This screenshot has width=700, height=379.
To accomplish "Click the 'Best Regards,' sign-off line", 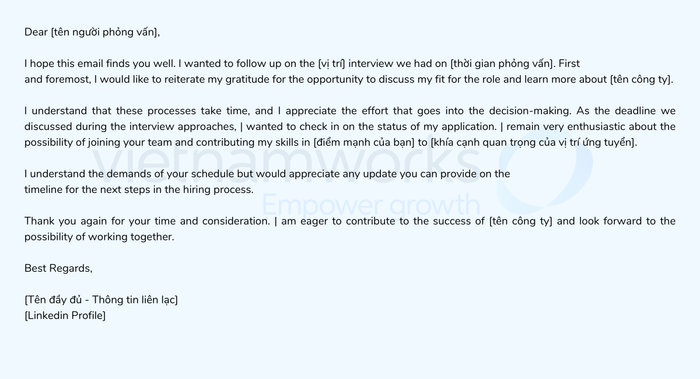I will tap(58, 268).
